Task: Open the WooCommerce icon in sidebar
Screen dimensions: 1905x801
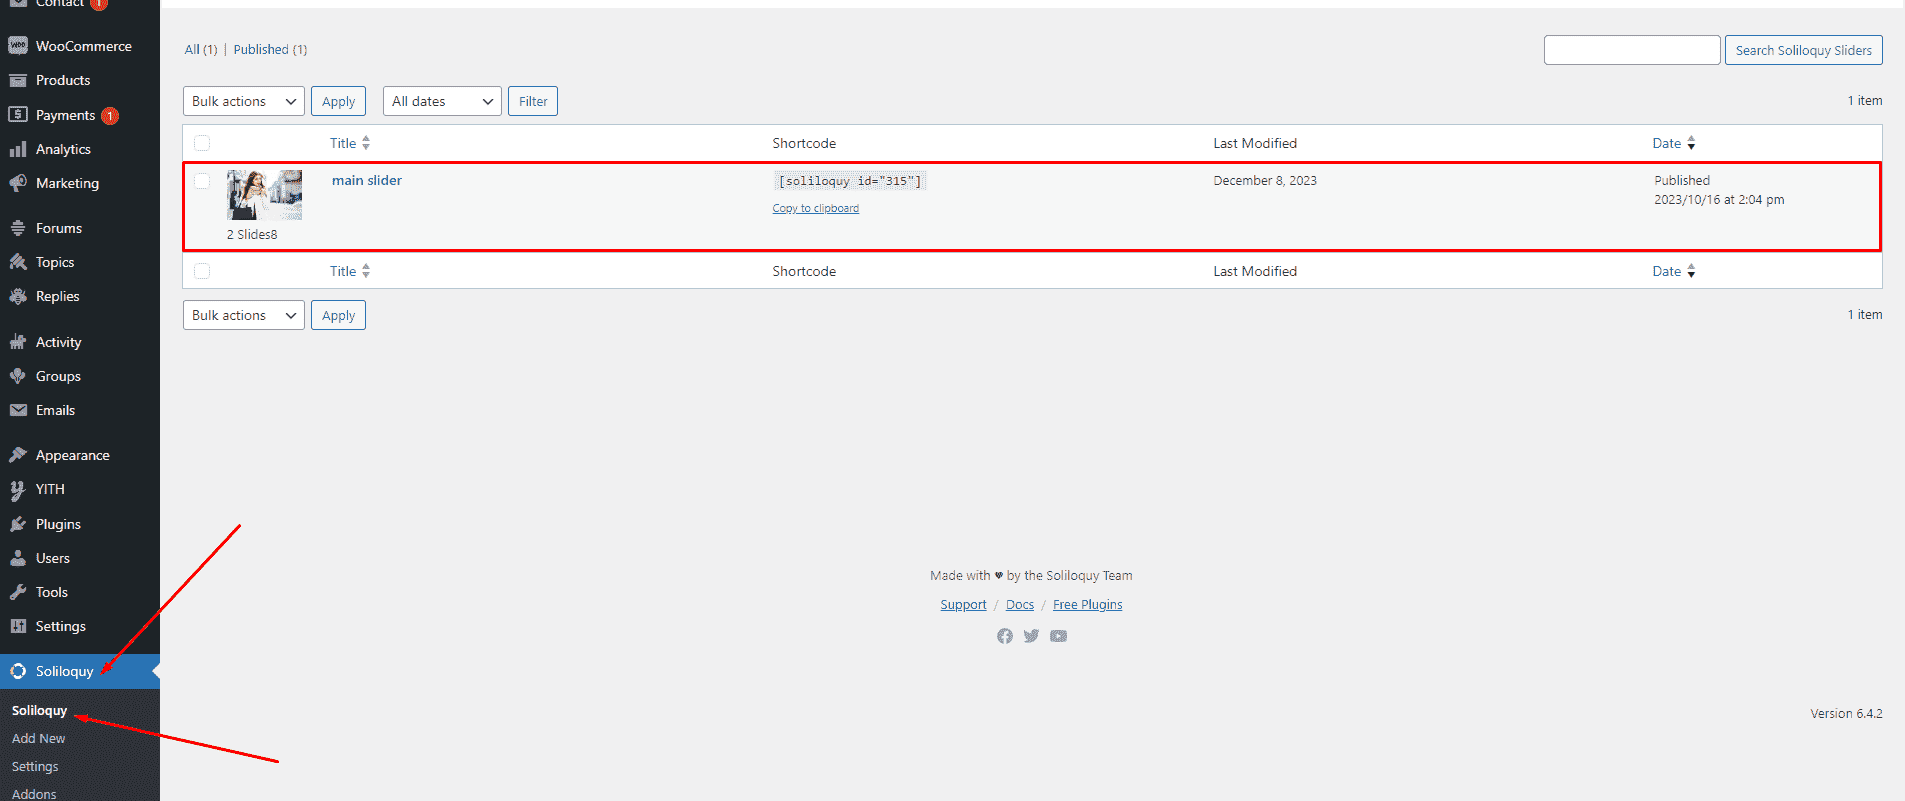Action: pyautogui.click(x=18, y=46)
